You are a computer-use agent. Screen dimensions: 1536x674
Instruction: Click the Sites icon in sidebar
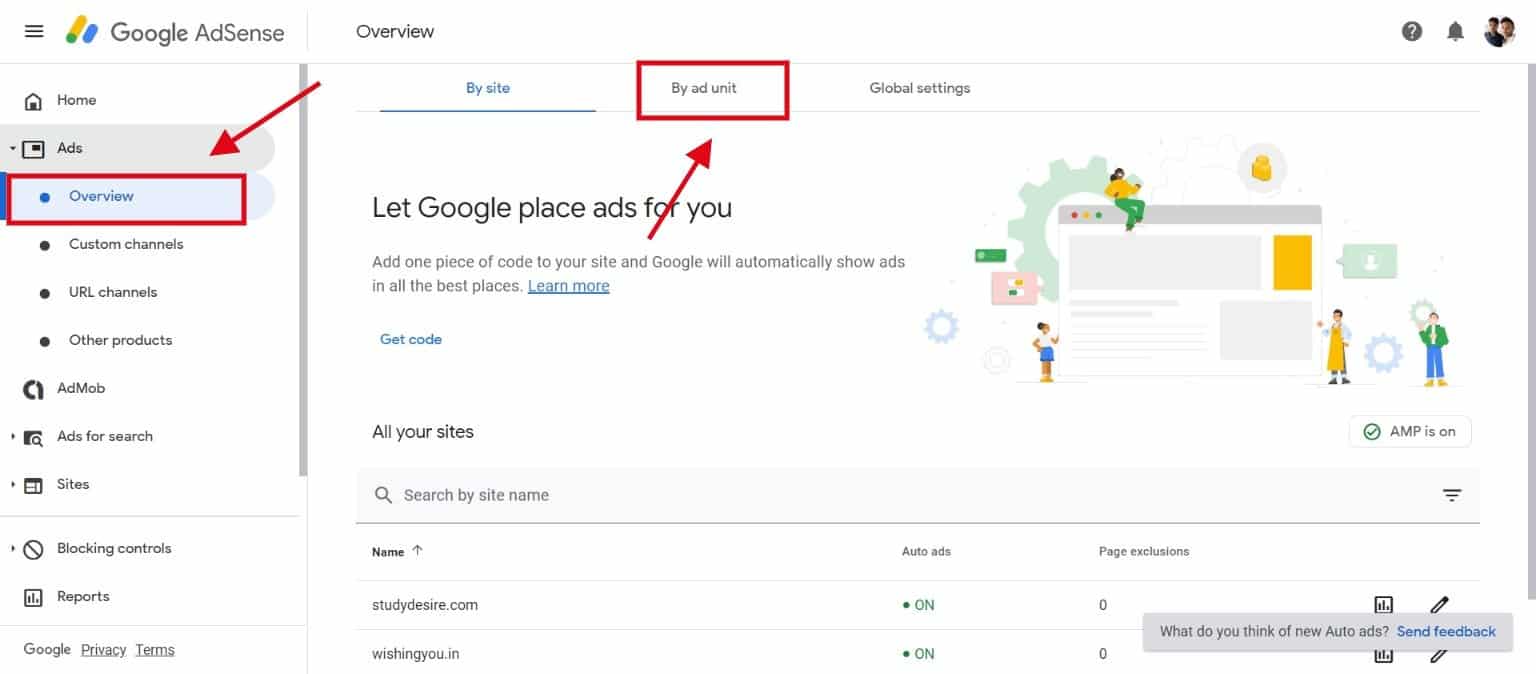coord(33,485)
